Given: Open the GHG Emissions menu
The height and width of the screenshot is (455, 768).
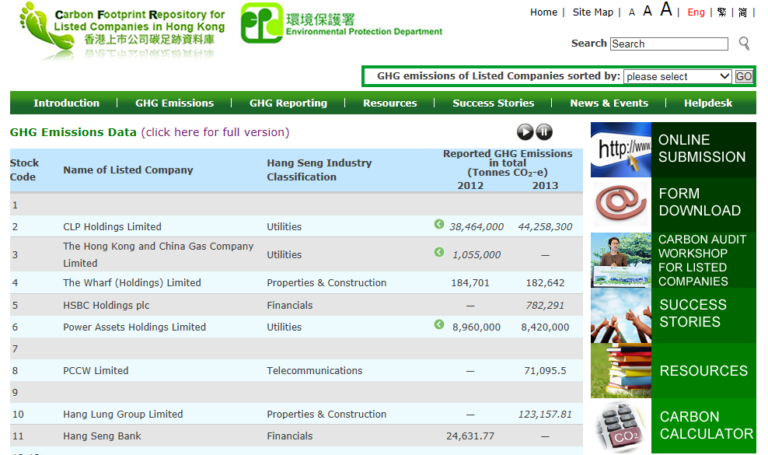Looking at the screenshot, I should (174, 103).
